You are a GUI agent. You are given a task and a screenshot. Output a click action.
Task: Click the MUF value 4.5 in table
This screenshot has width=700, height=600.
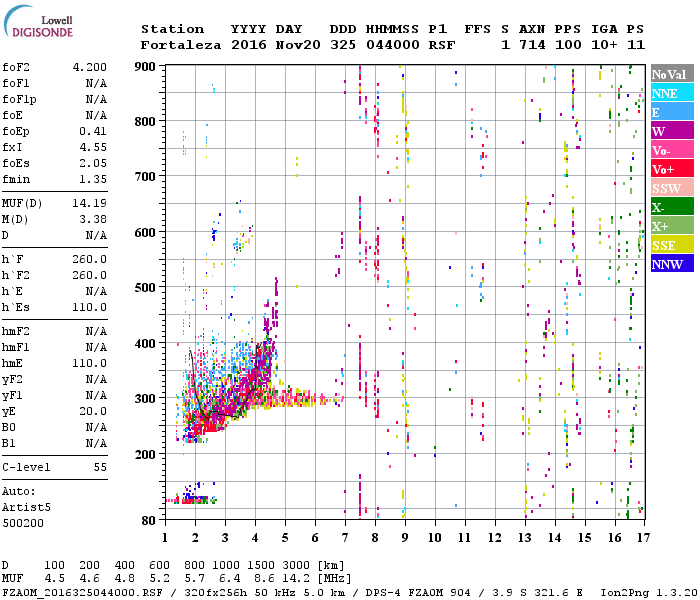[x=54, y=579]
